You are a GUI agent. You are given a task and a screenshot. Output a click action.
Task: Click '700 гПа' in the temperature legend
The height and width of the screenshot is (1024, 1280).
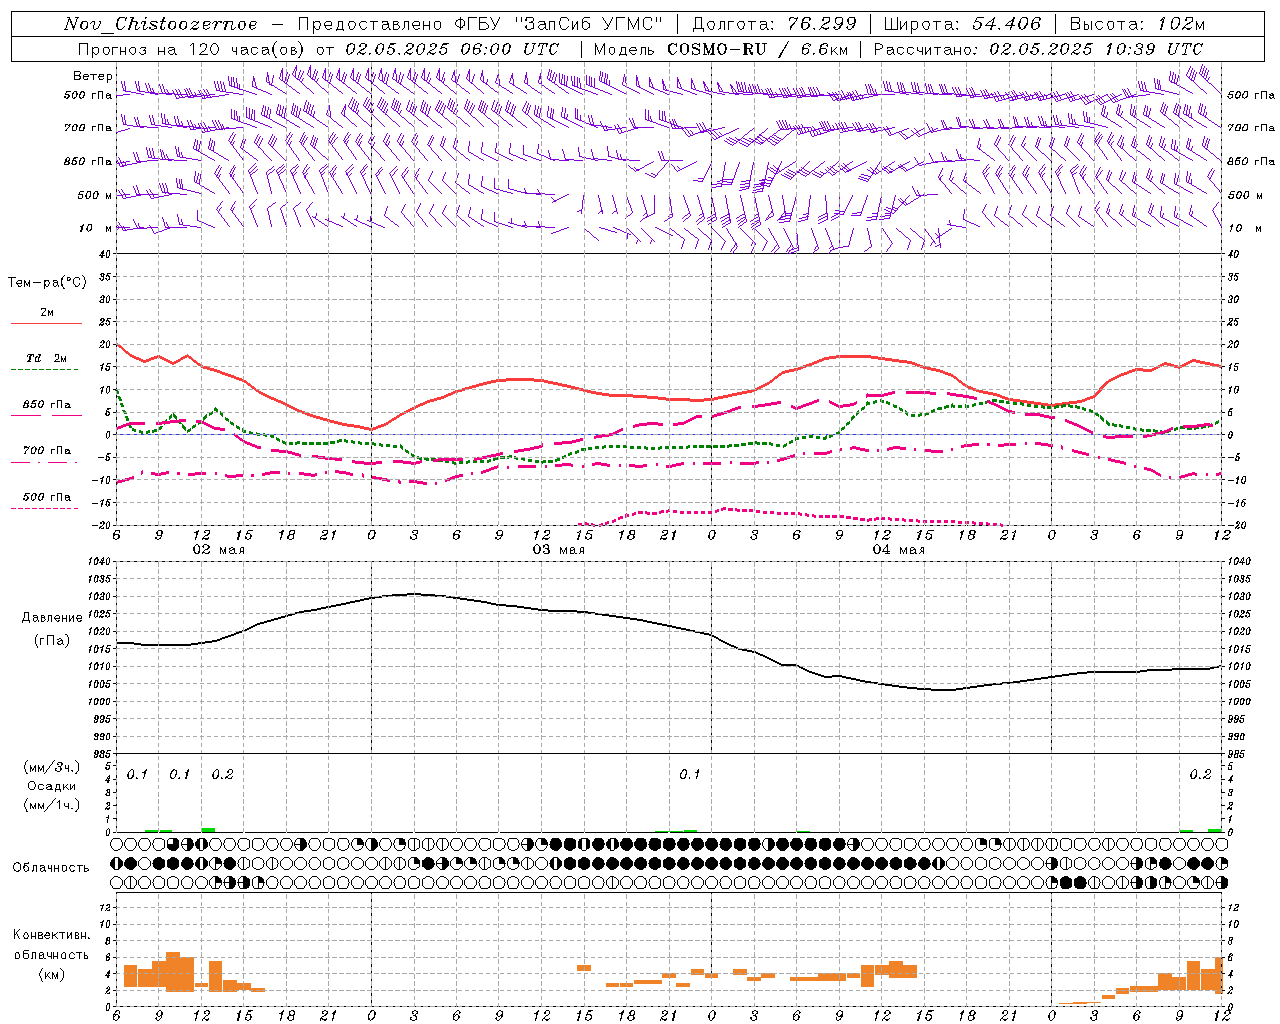(47, 451)
